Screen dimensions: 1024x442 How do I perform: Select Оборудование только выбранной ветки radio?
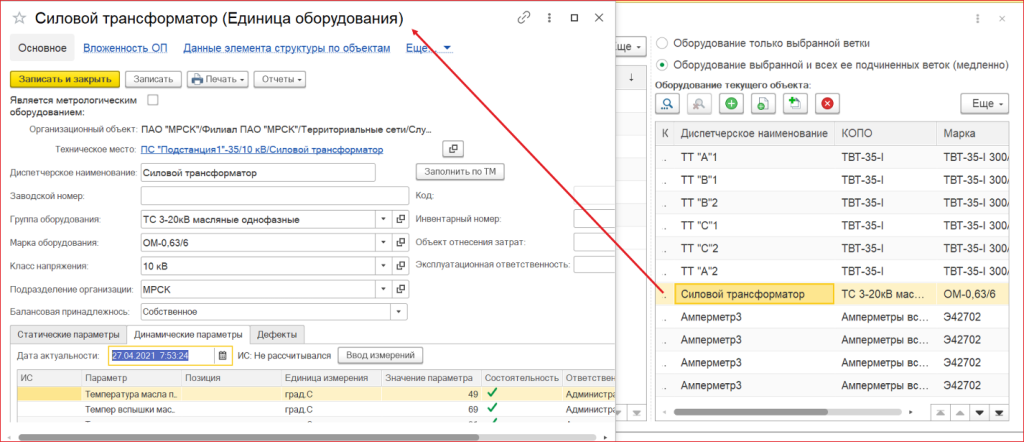pyautogui.click(x=662, y=44)
